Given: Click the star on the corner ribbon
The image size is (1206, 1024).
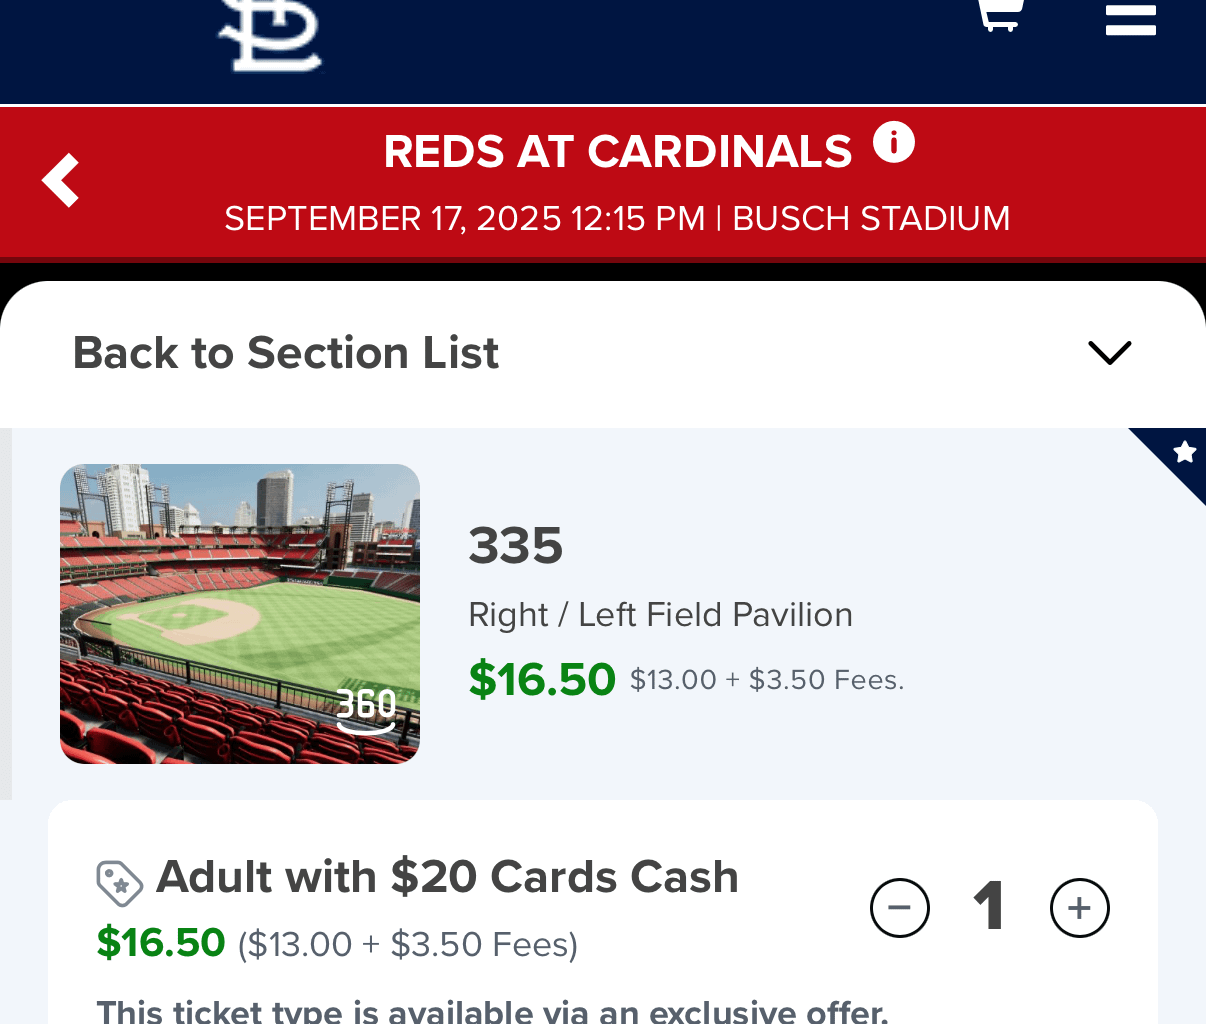Looking at the screenshot, I should click(x=1183, y=453).
